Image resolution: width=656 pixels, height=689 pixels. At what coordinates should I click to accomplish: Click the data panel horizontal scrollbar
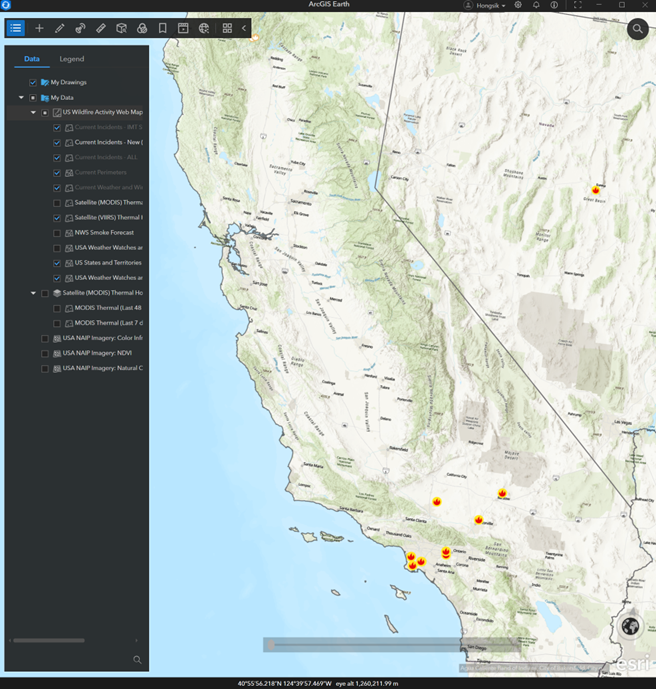point(49,641)
